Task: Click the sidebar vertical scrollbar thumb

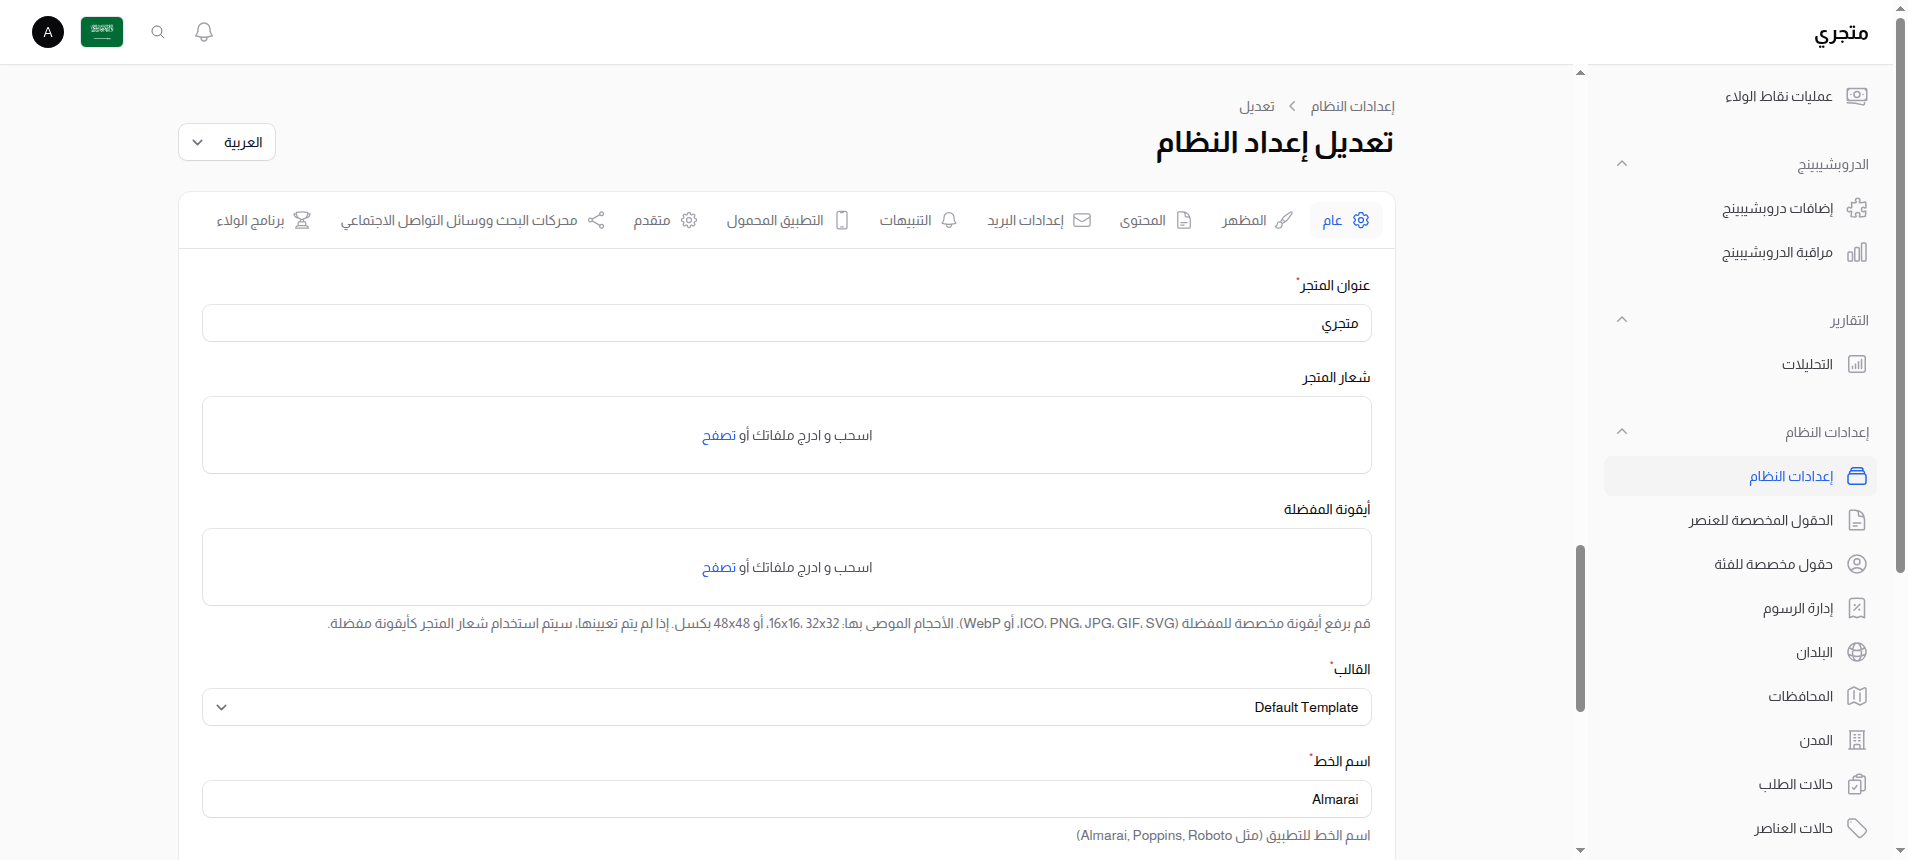Action: [x=1580, y=628]
